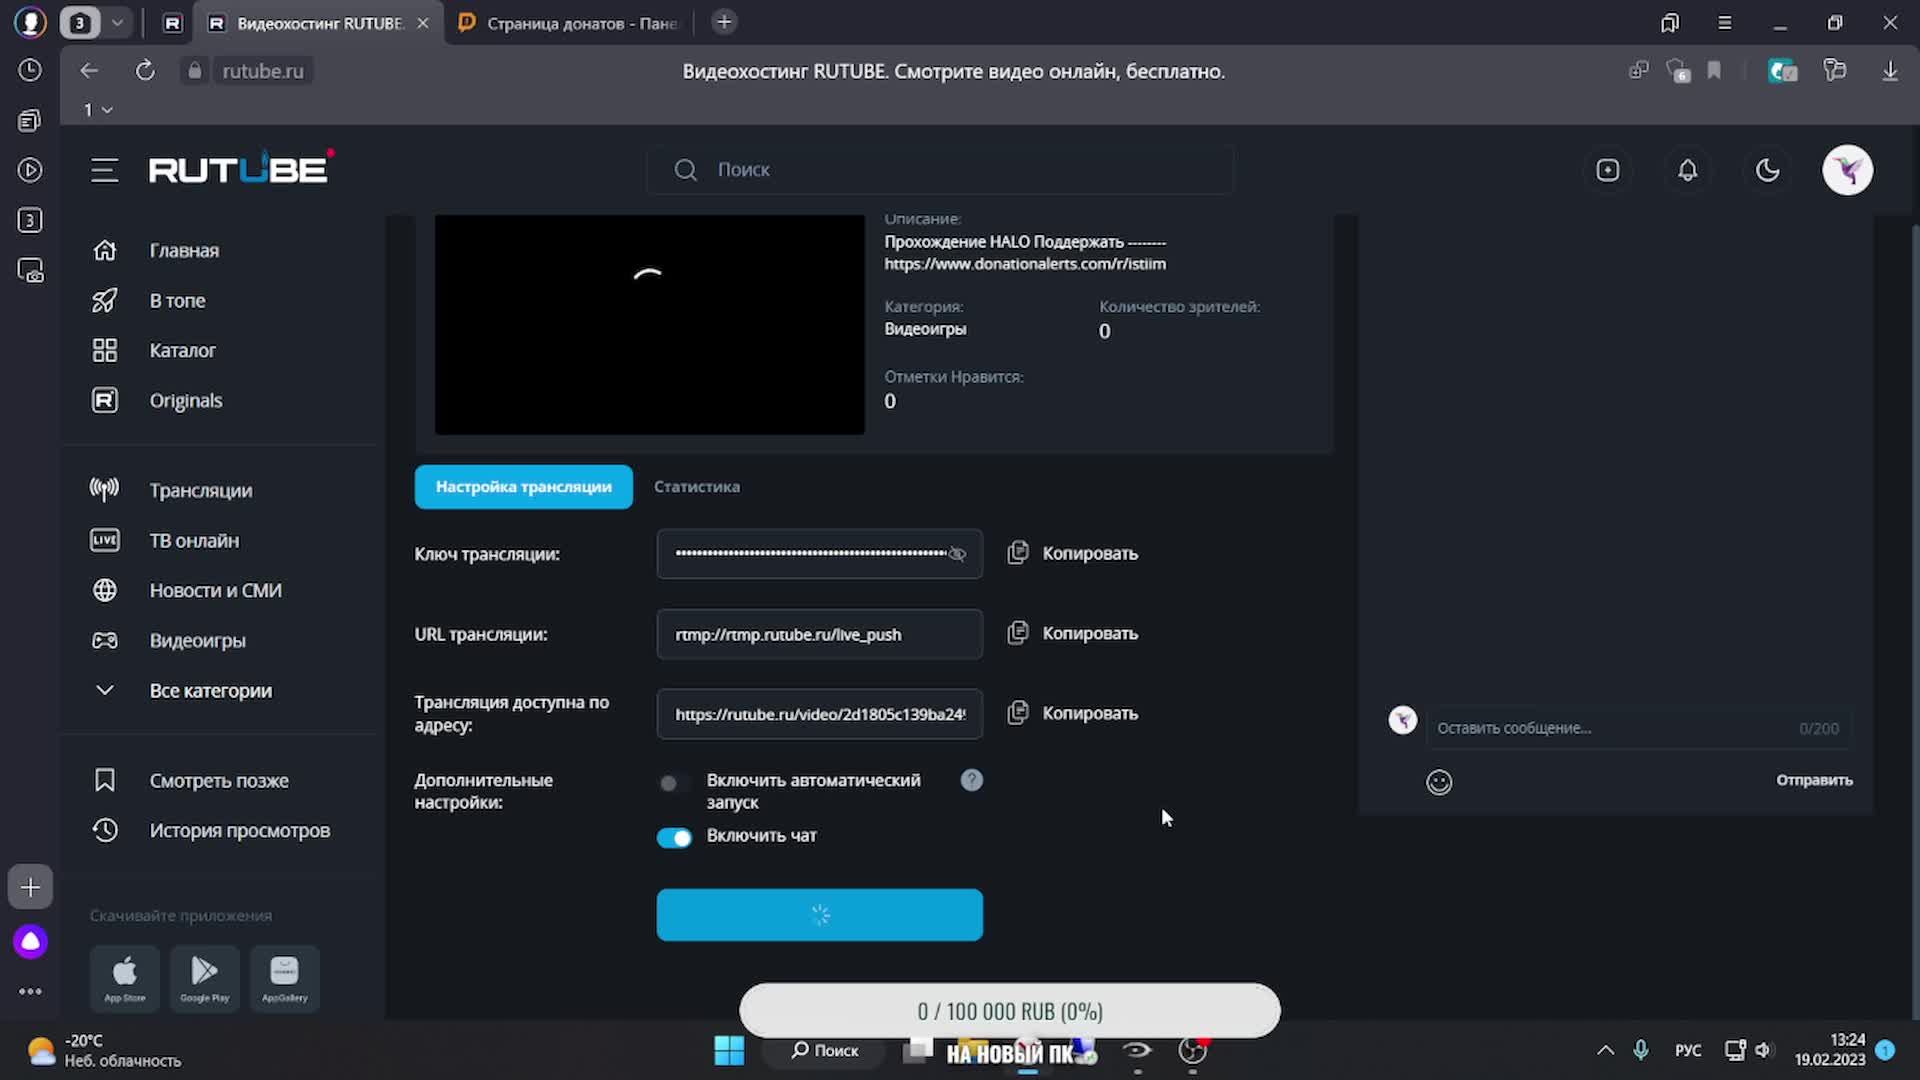Expand Все категории in sidebar
This screenshot has width=1920, height=1080.
coord(210,691)
